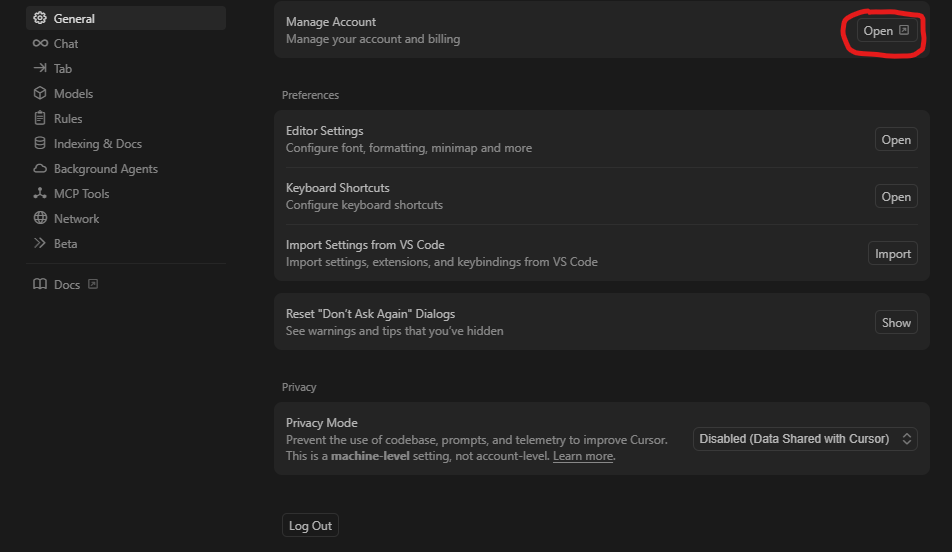Click the Docs book icon

coord(40,284)
